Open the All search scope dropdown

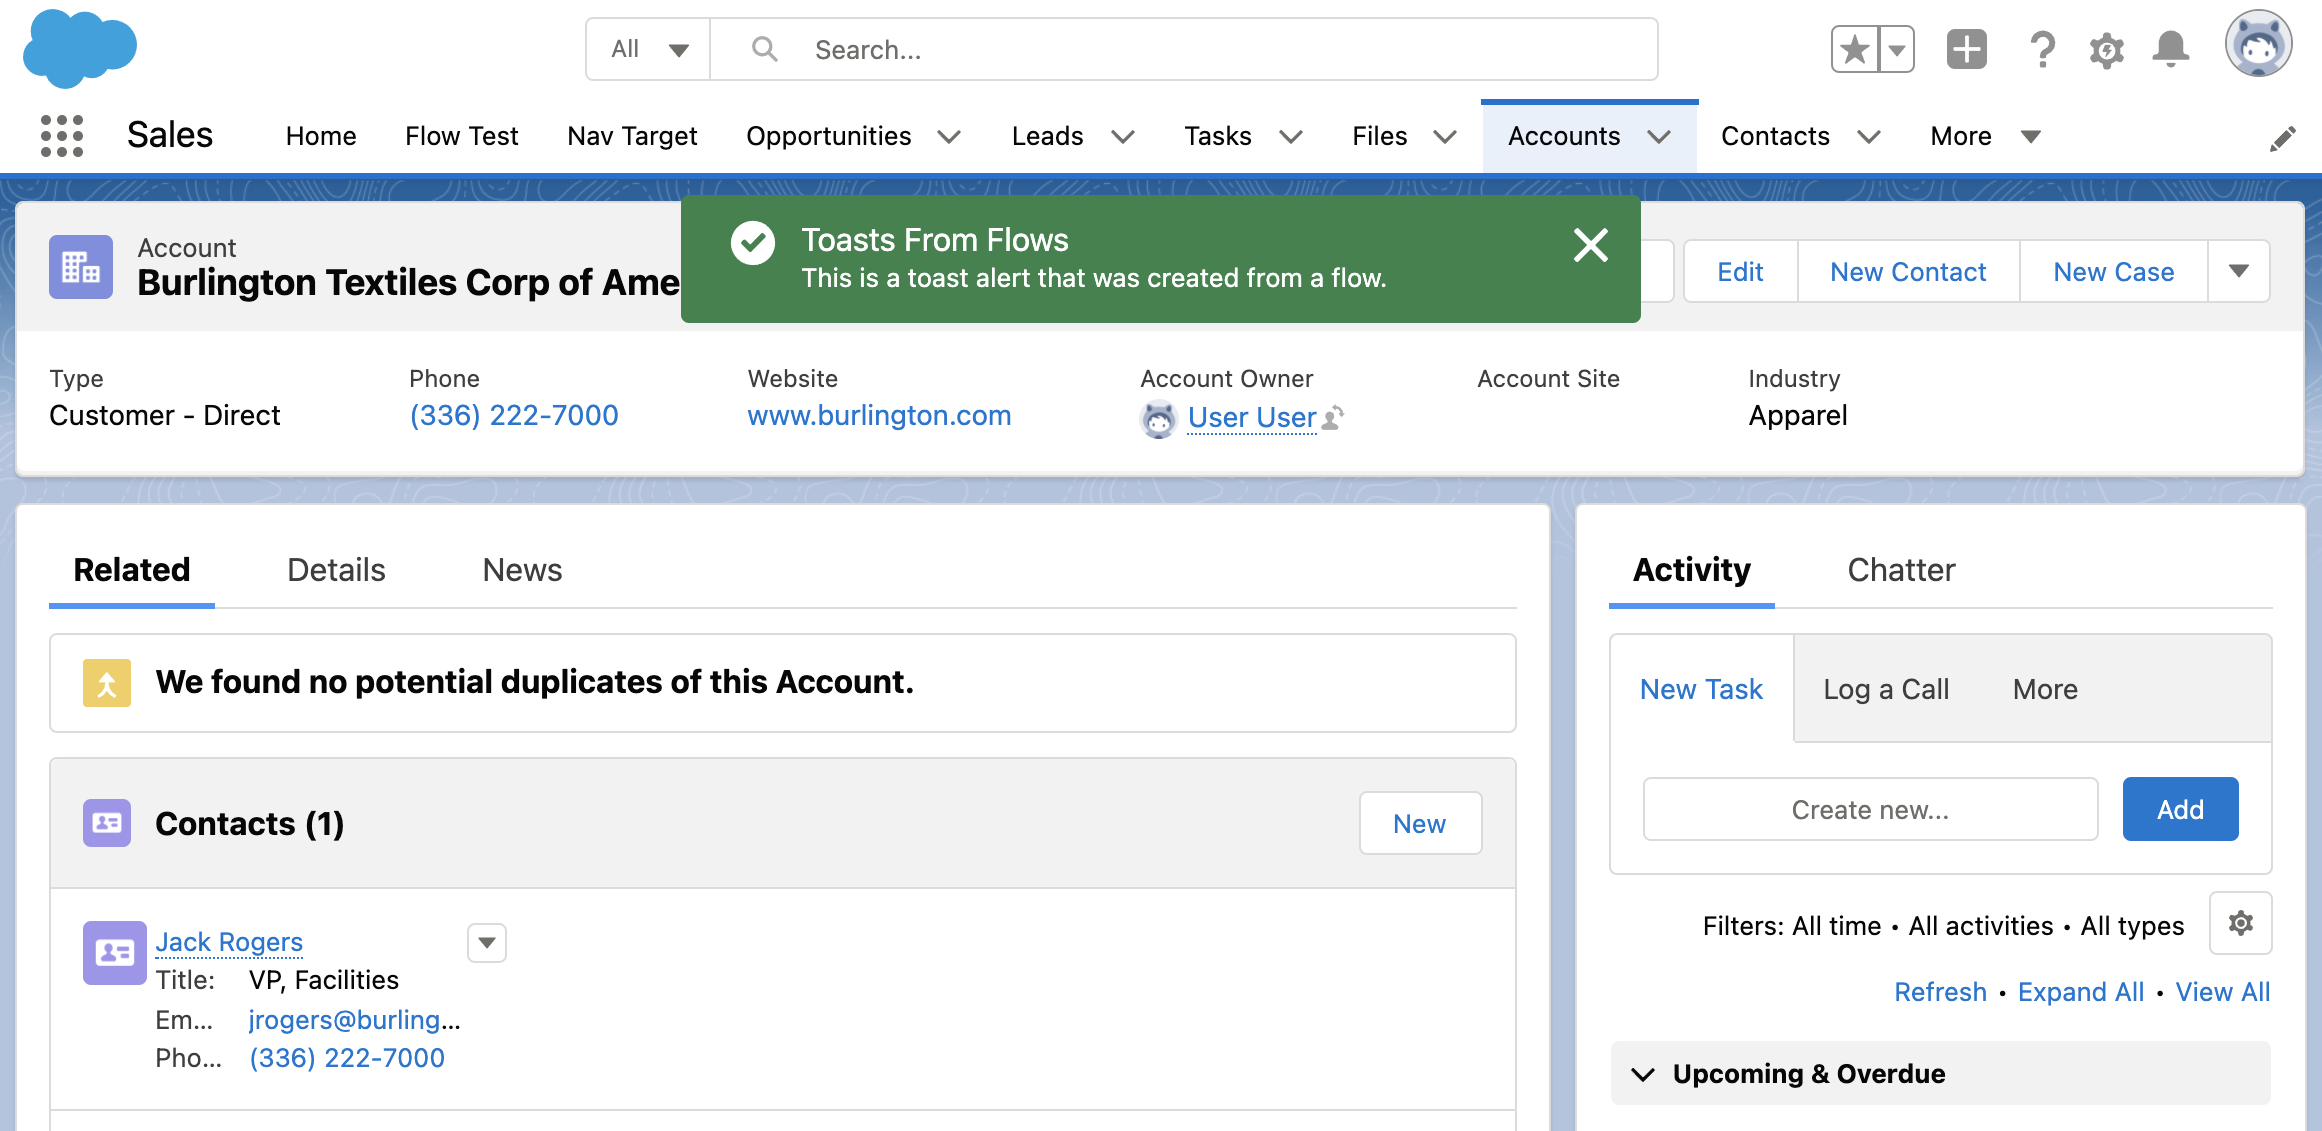(649, 49)
